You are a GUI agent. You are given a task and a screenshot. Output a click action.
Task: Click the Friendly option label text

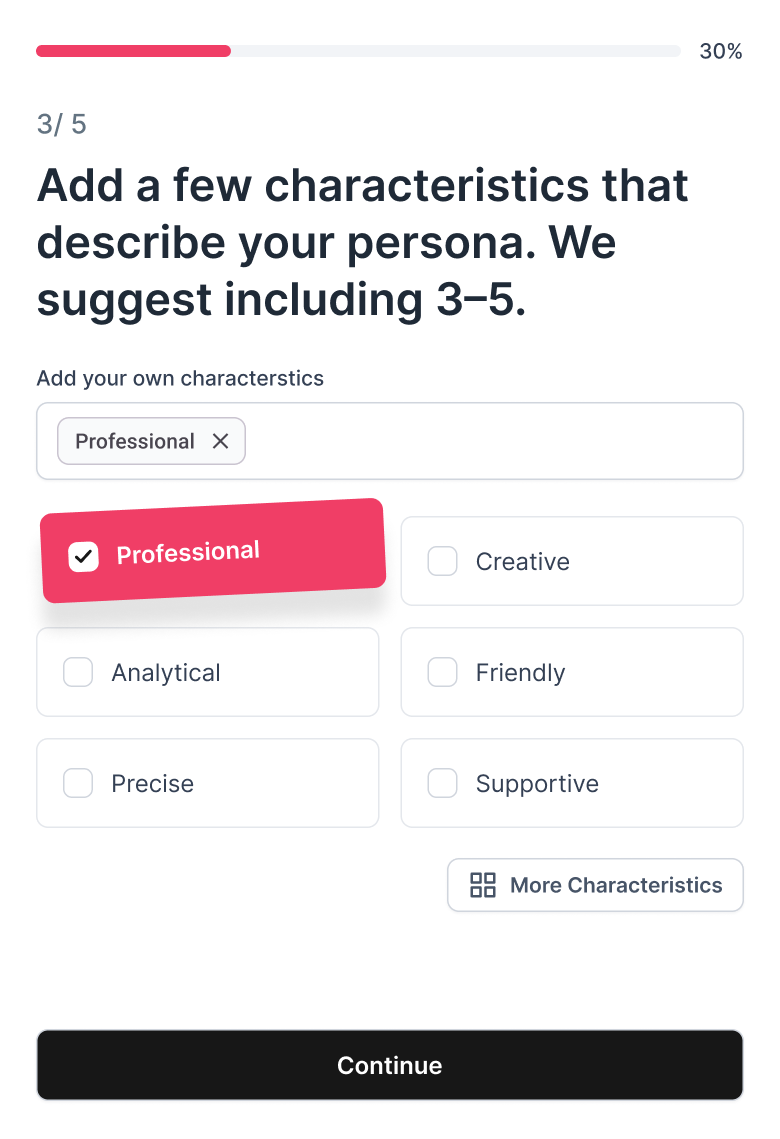point(520,672)
